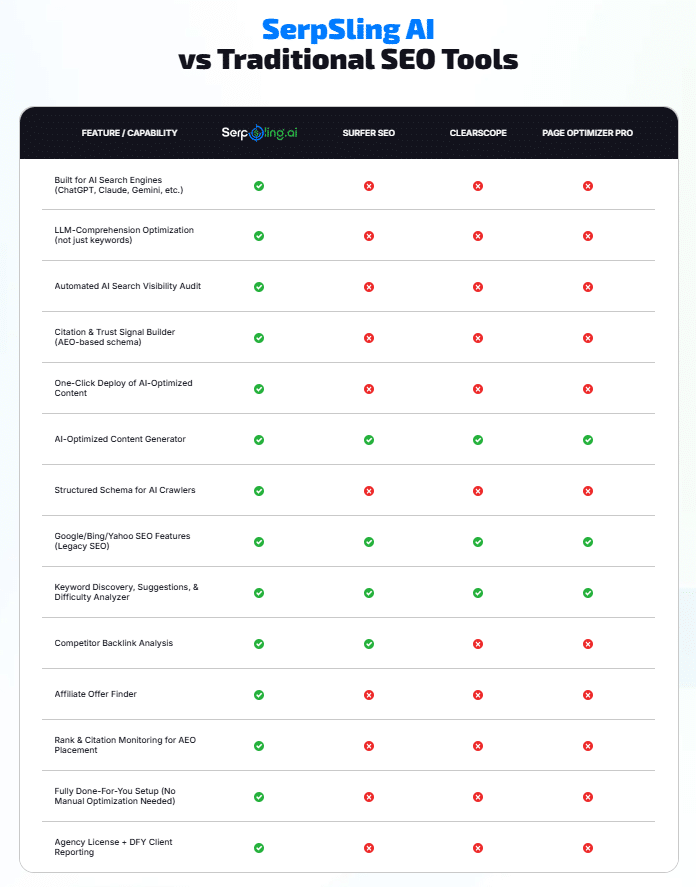Screen dimensions: 696x887
Task: Click Surfer SEO red X for Affiliate Offer Finder
Action: point(369,694)
